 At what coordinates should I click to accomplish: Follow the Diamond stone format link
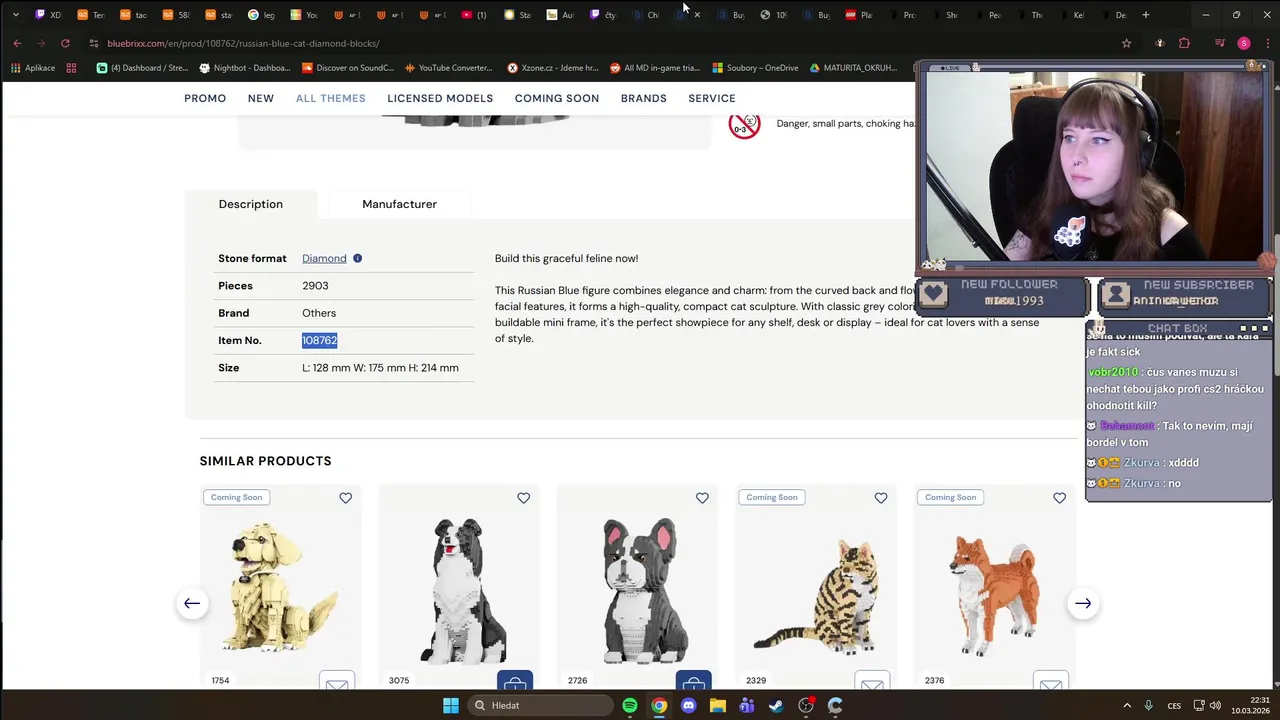324,258
